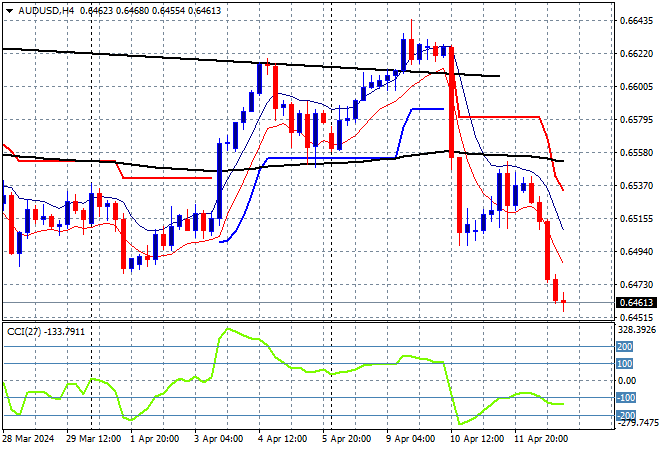The height and width of the screenshot is (450, 660).
Task: Select price scale value 0.66435
Action: [x=636, y=21]
